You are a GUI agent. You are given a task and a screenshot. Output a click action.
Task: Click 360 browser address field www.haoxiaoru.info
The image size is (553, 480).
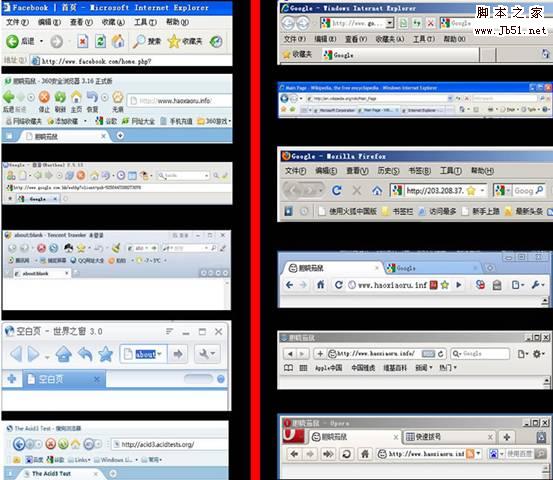click(179, 101)
